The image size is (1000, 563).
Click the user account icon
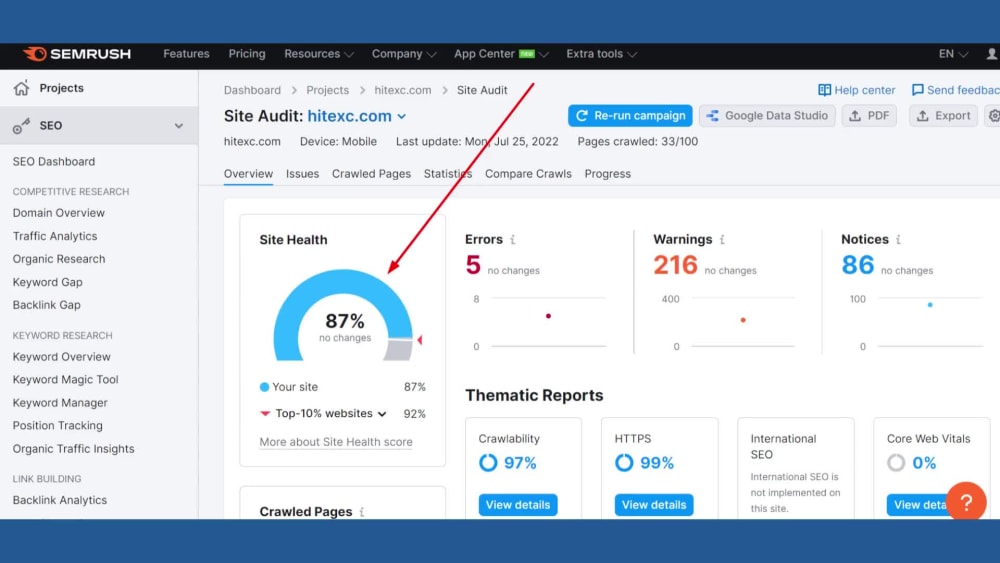click(x=992, y=54)
